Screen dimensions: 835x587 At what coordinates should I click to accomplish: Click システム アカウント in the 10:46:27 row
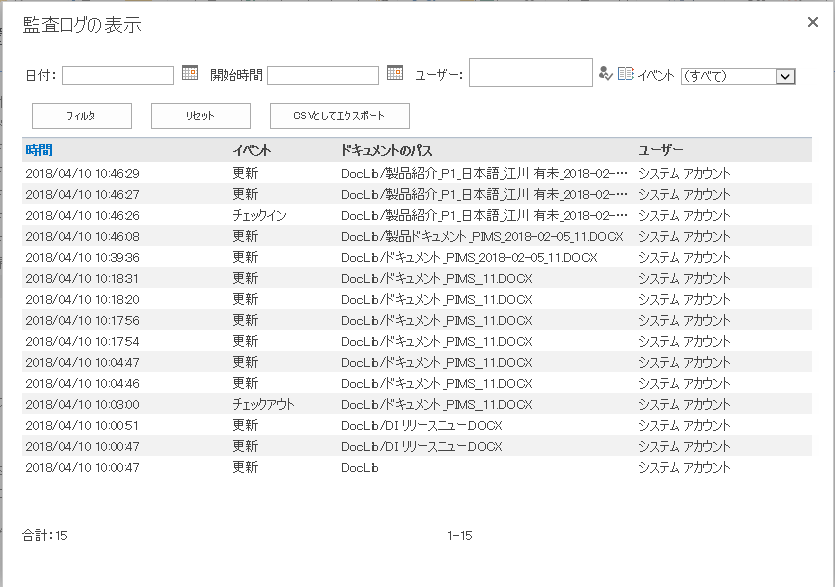pos(684,194)
